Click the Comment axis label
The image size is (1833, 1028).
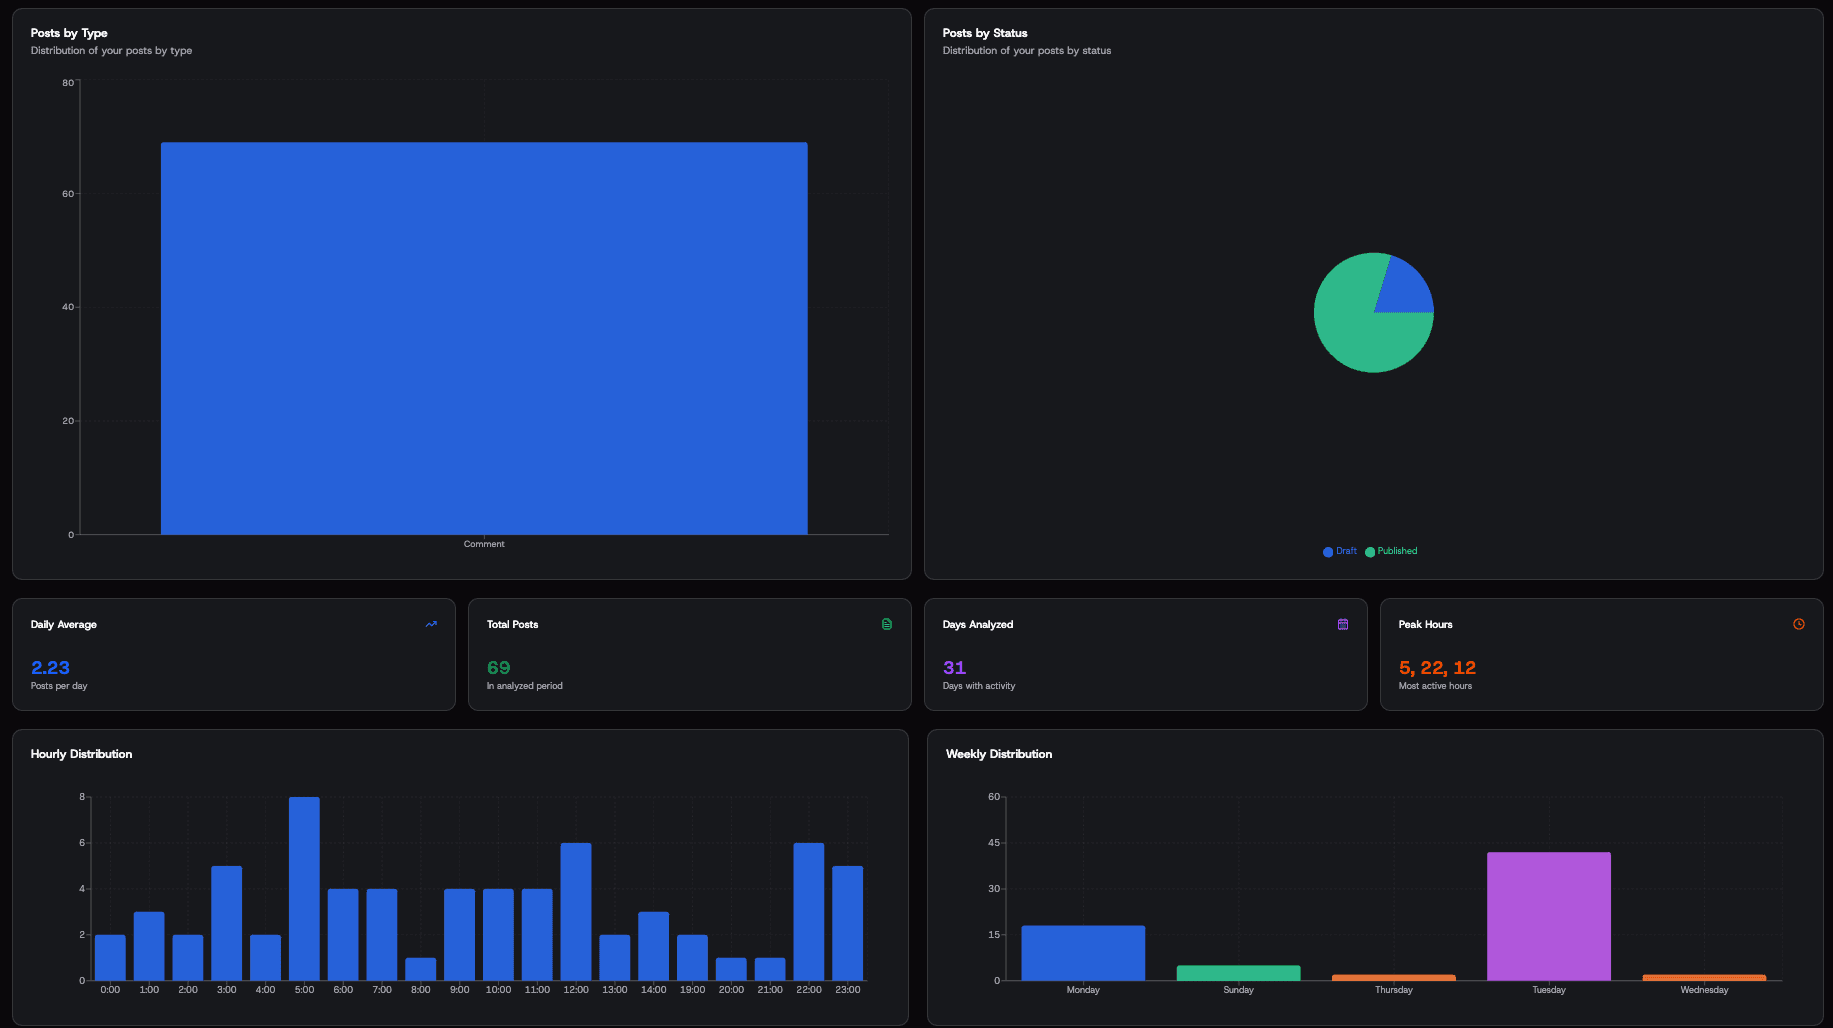[x=484, y=544]
